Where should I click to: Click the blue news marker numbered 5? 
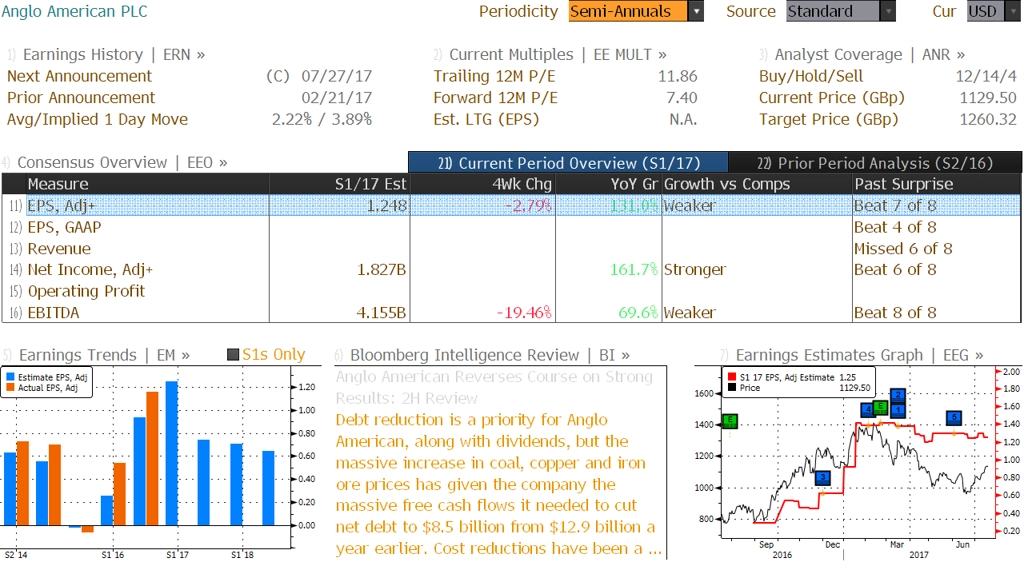tap(954, 417)
